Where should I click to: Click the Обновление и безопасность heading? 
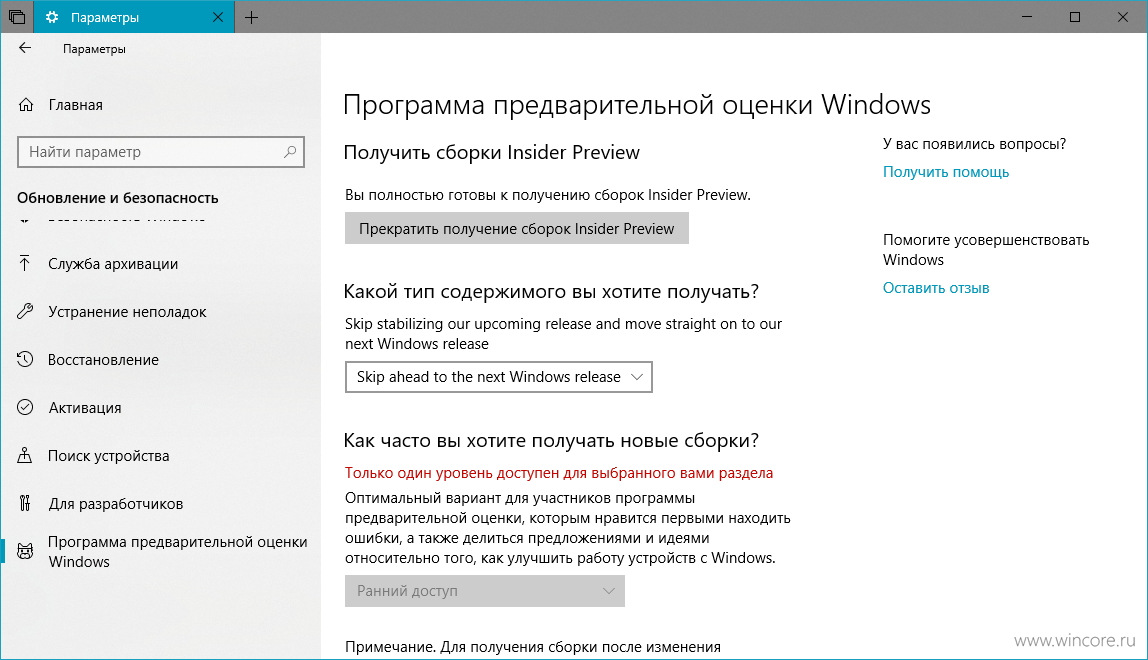pos(117,198)
